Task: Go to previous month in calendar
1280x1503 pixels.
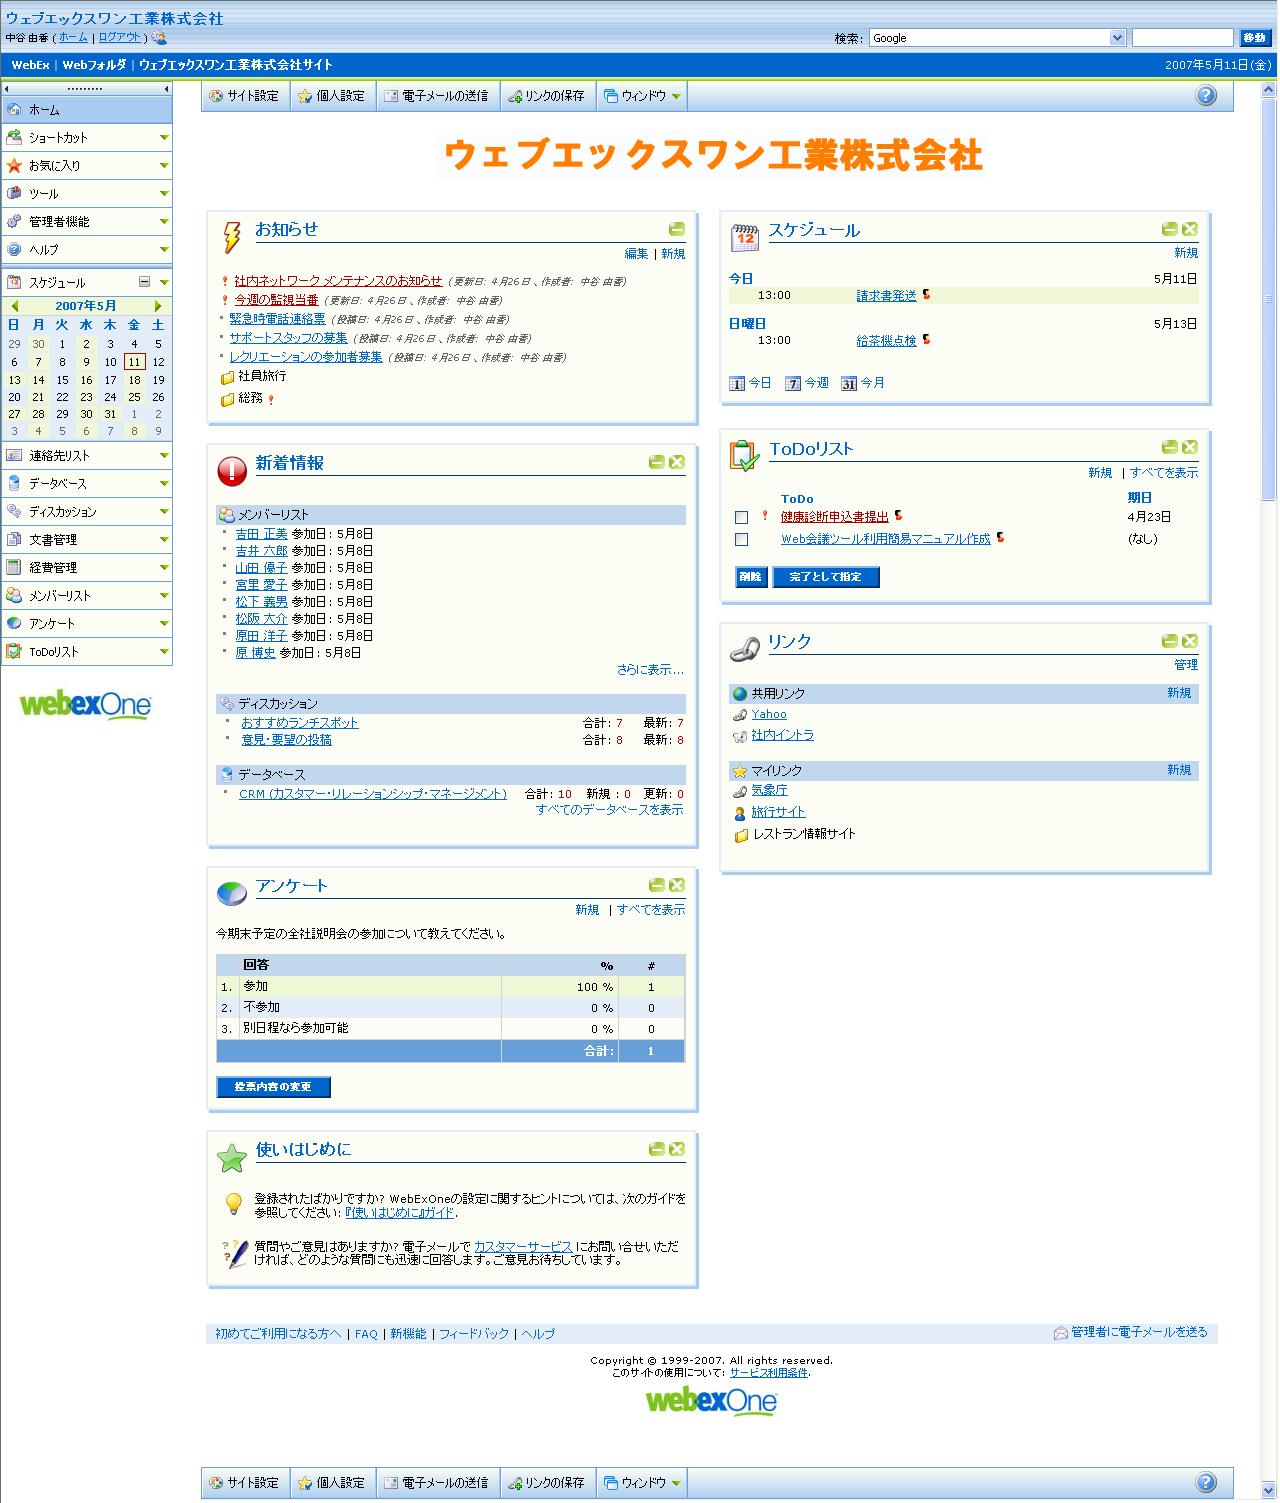Action: 14,306
